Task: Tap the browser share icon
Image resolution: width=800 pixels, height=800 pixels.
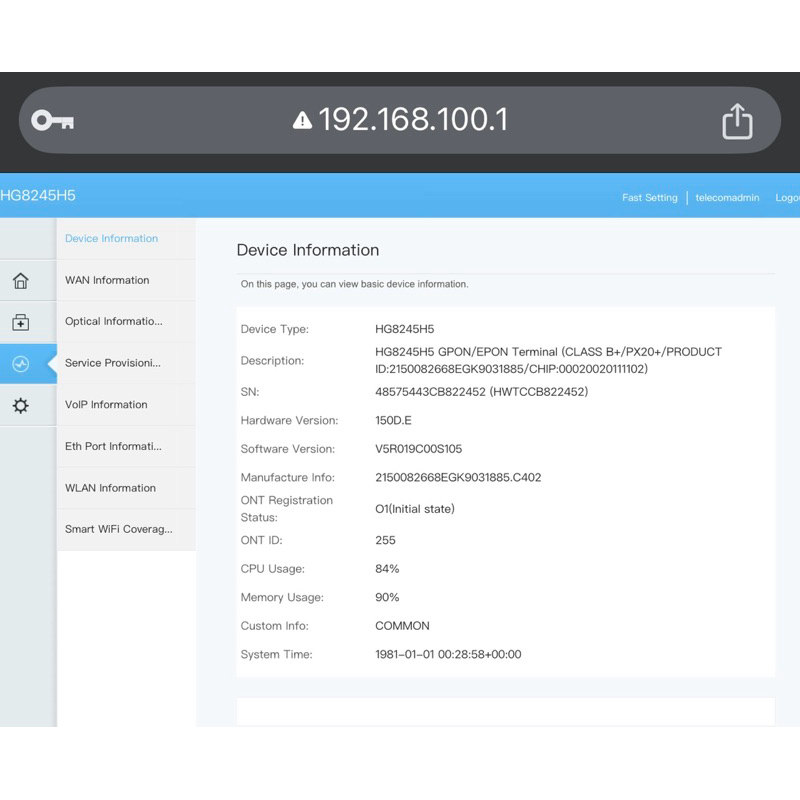Action: (x=737, y=121)
